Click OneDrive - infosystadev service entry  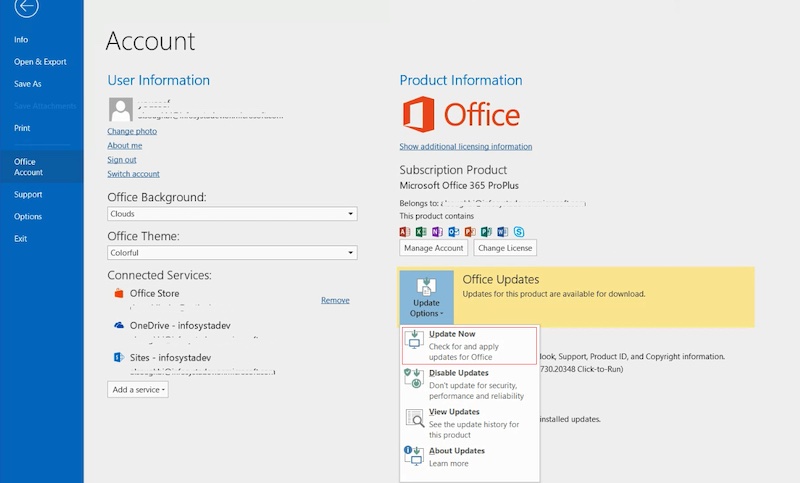(180, 325)
